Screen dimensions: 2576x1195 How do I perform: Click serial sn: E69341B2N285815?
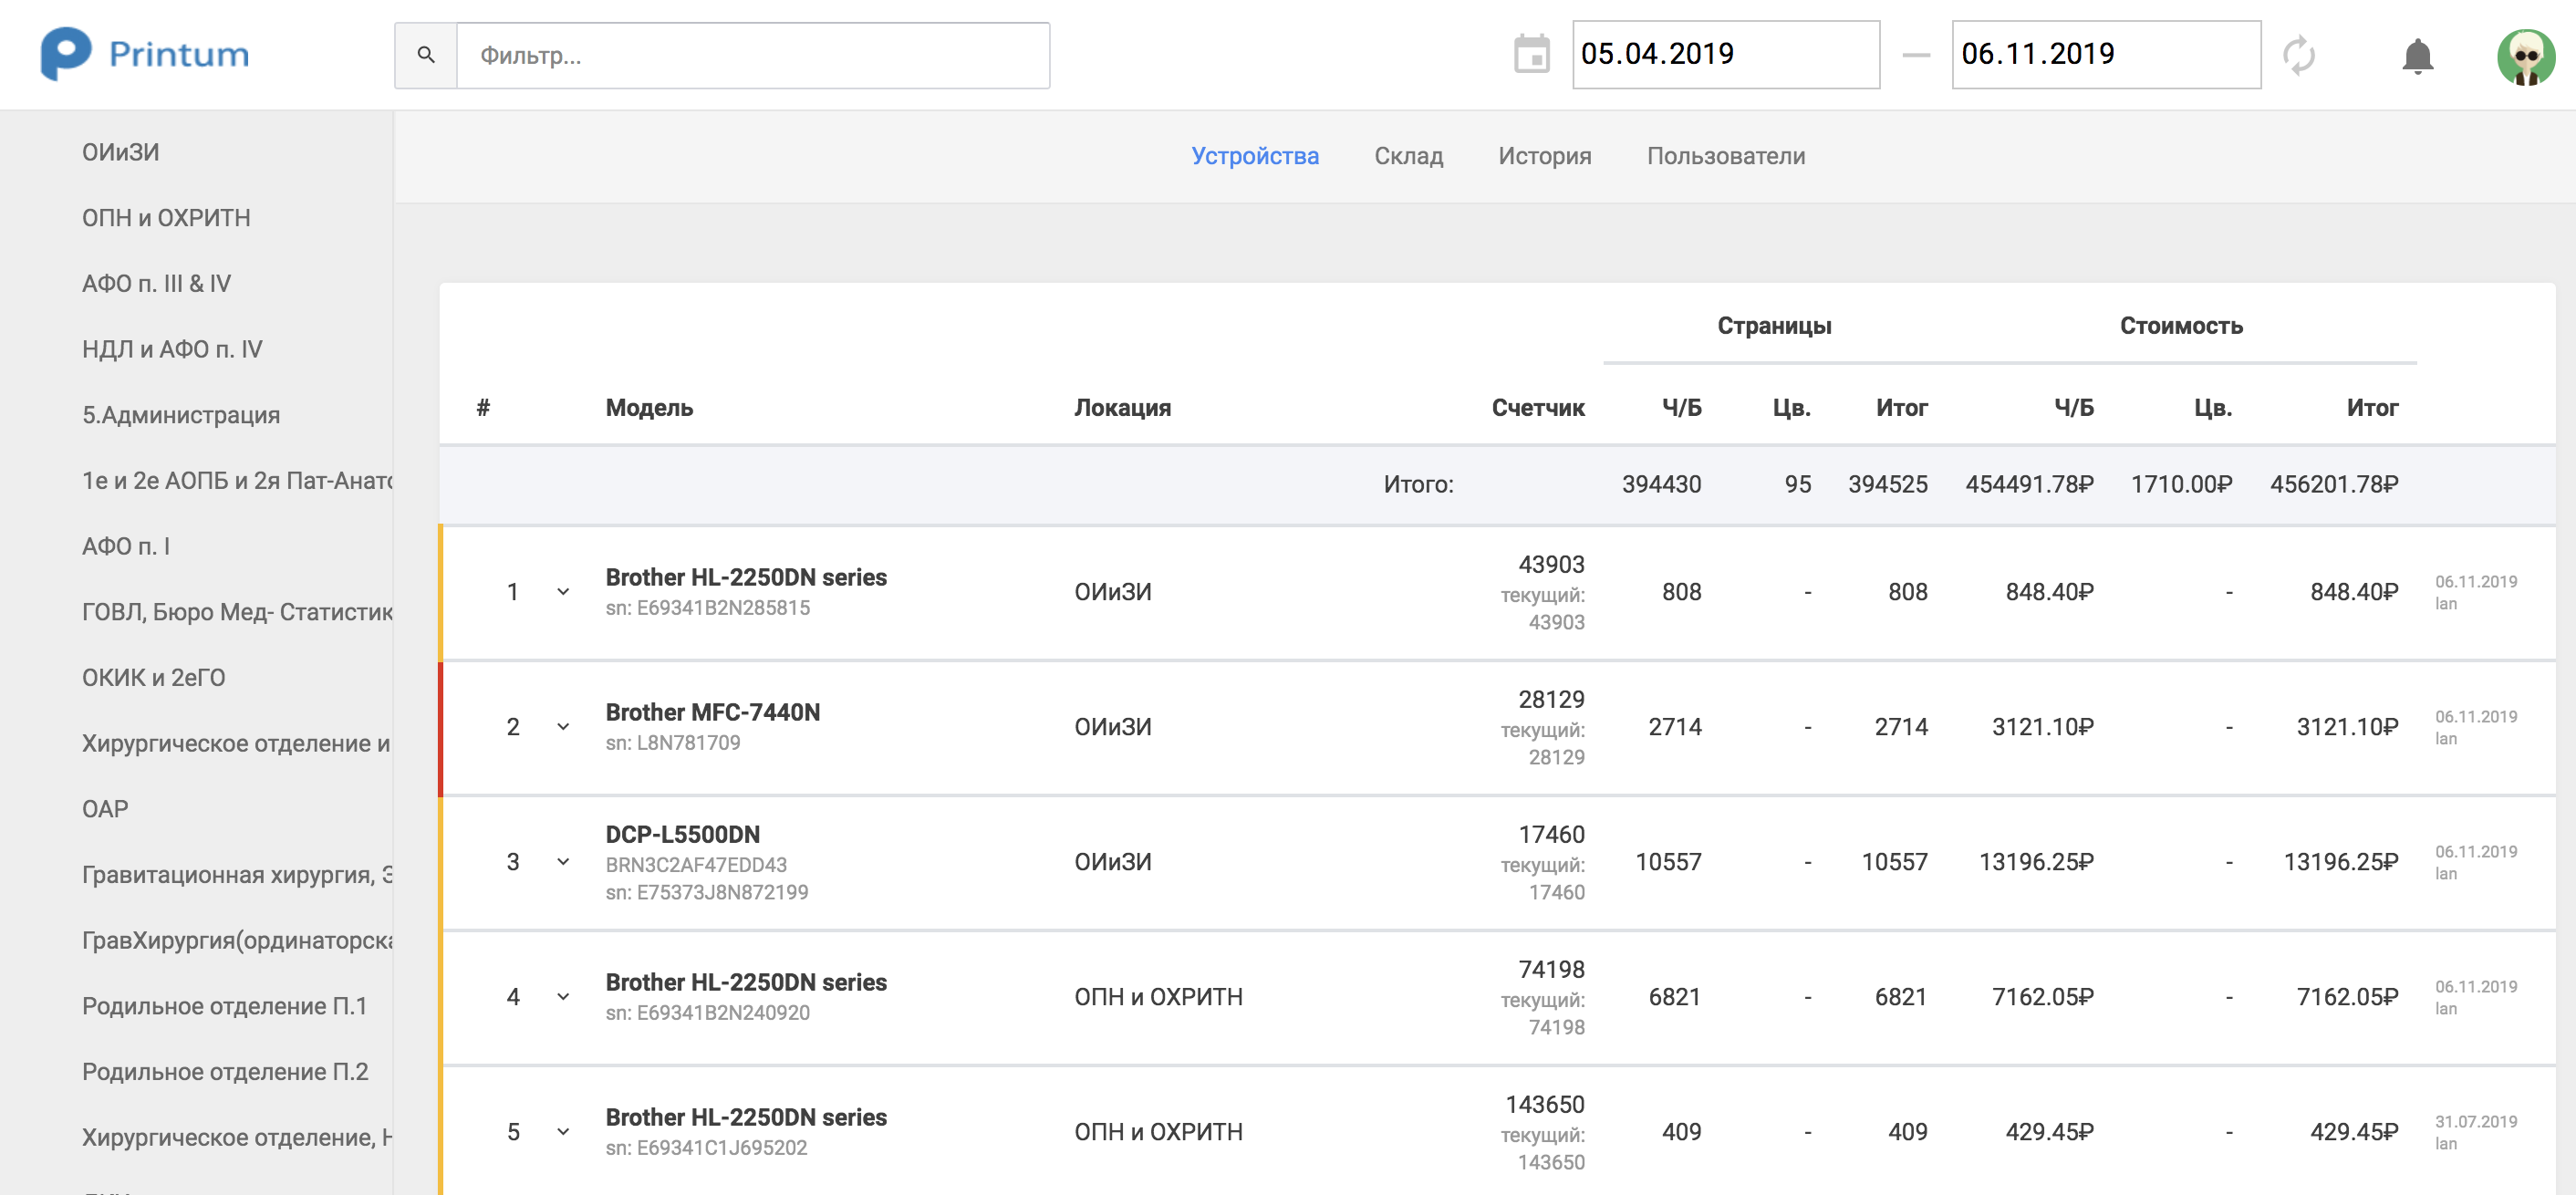click(x=707, y=608)
